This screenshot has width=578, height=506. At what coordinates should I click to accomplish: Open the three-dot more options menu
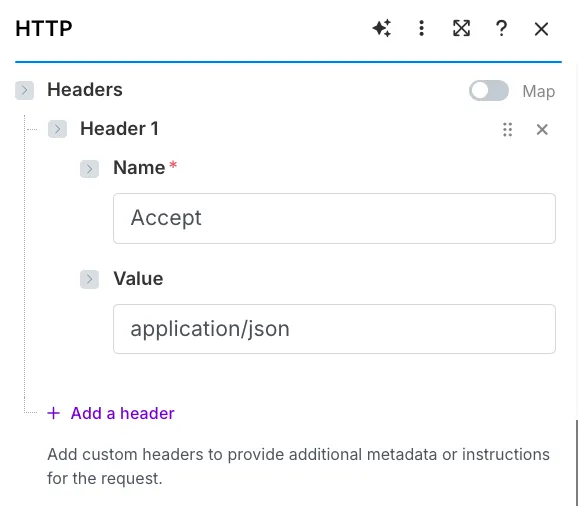(x=422, y=28)
